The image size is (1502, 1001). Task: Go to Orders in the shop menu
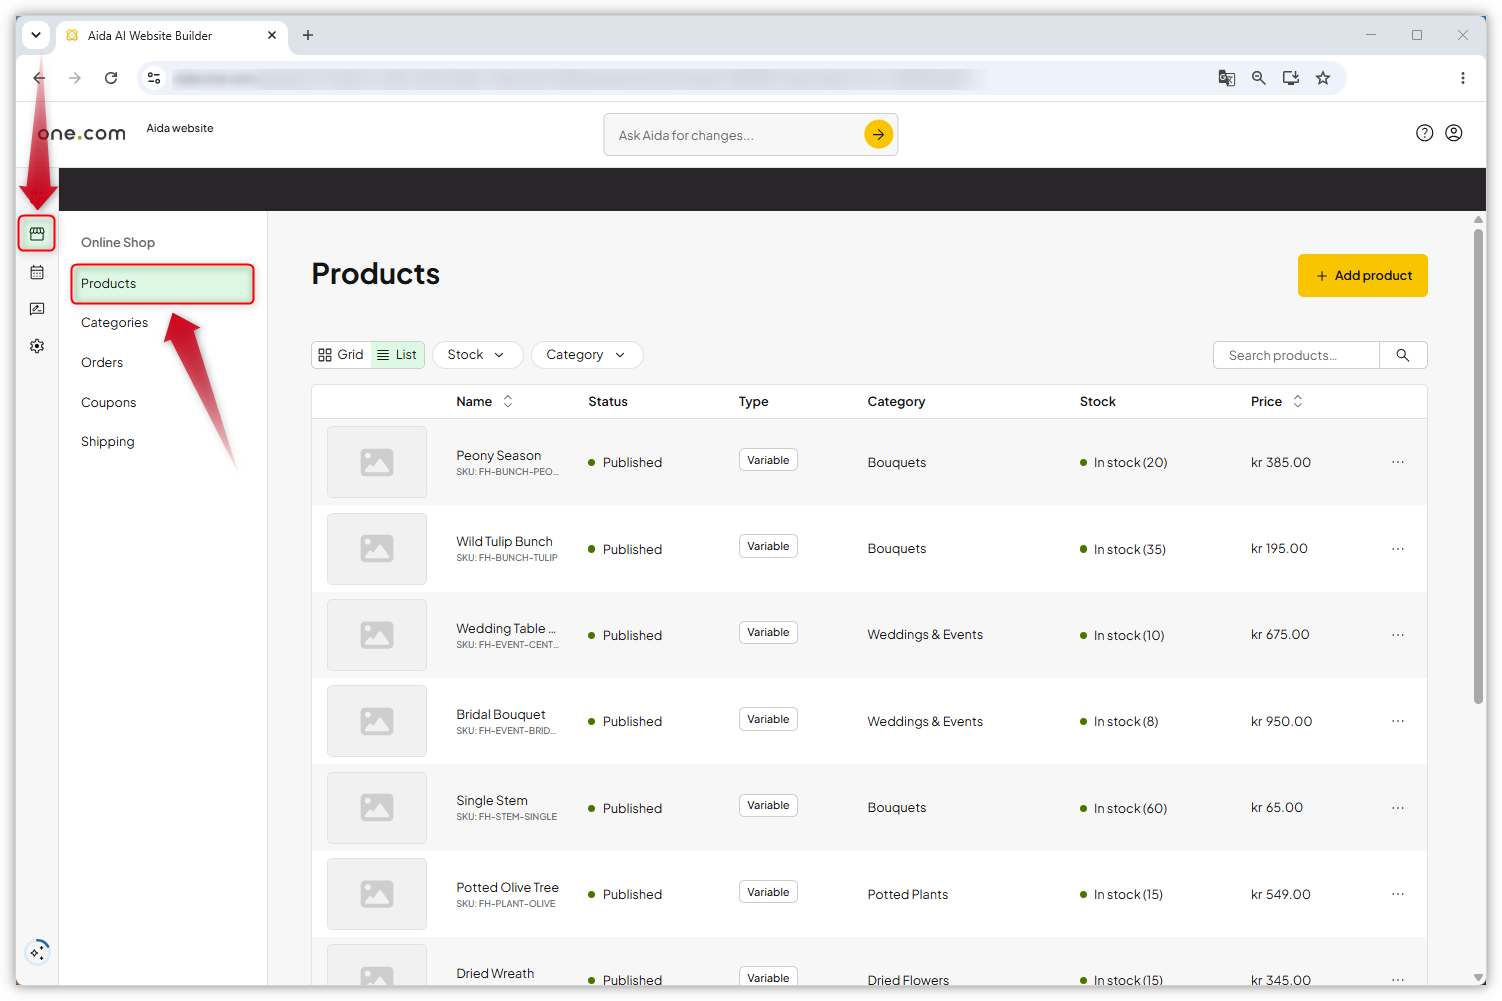click(102, 363)
